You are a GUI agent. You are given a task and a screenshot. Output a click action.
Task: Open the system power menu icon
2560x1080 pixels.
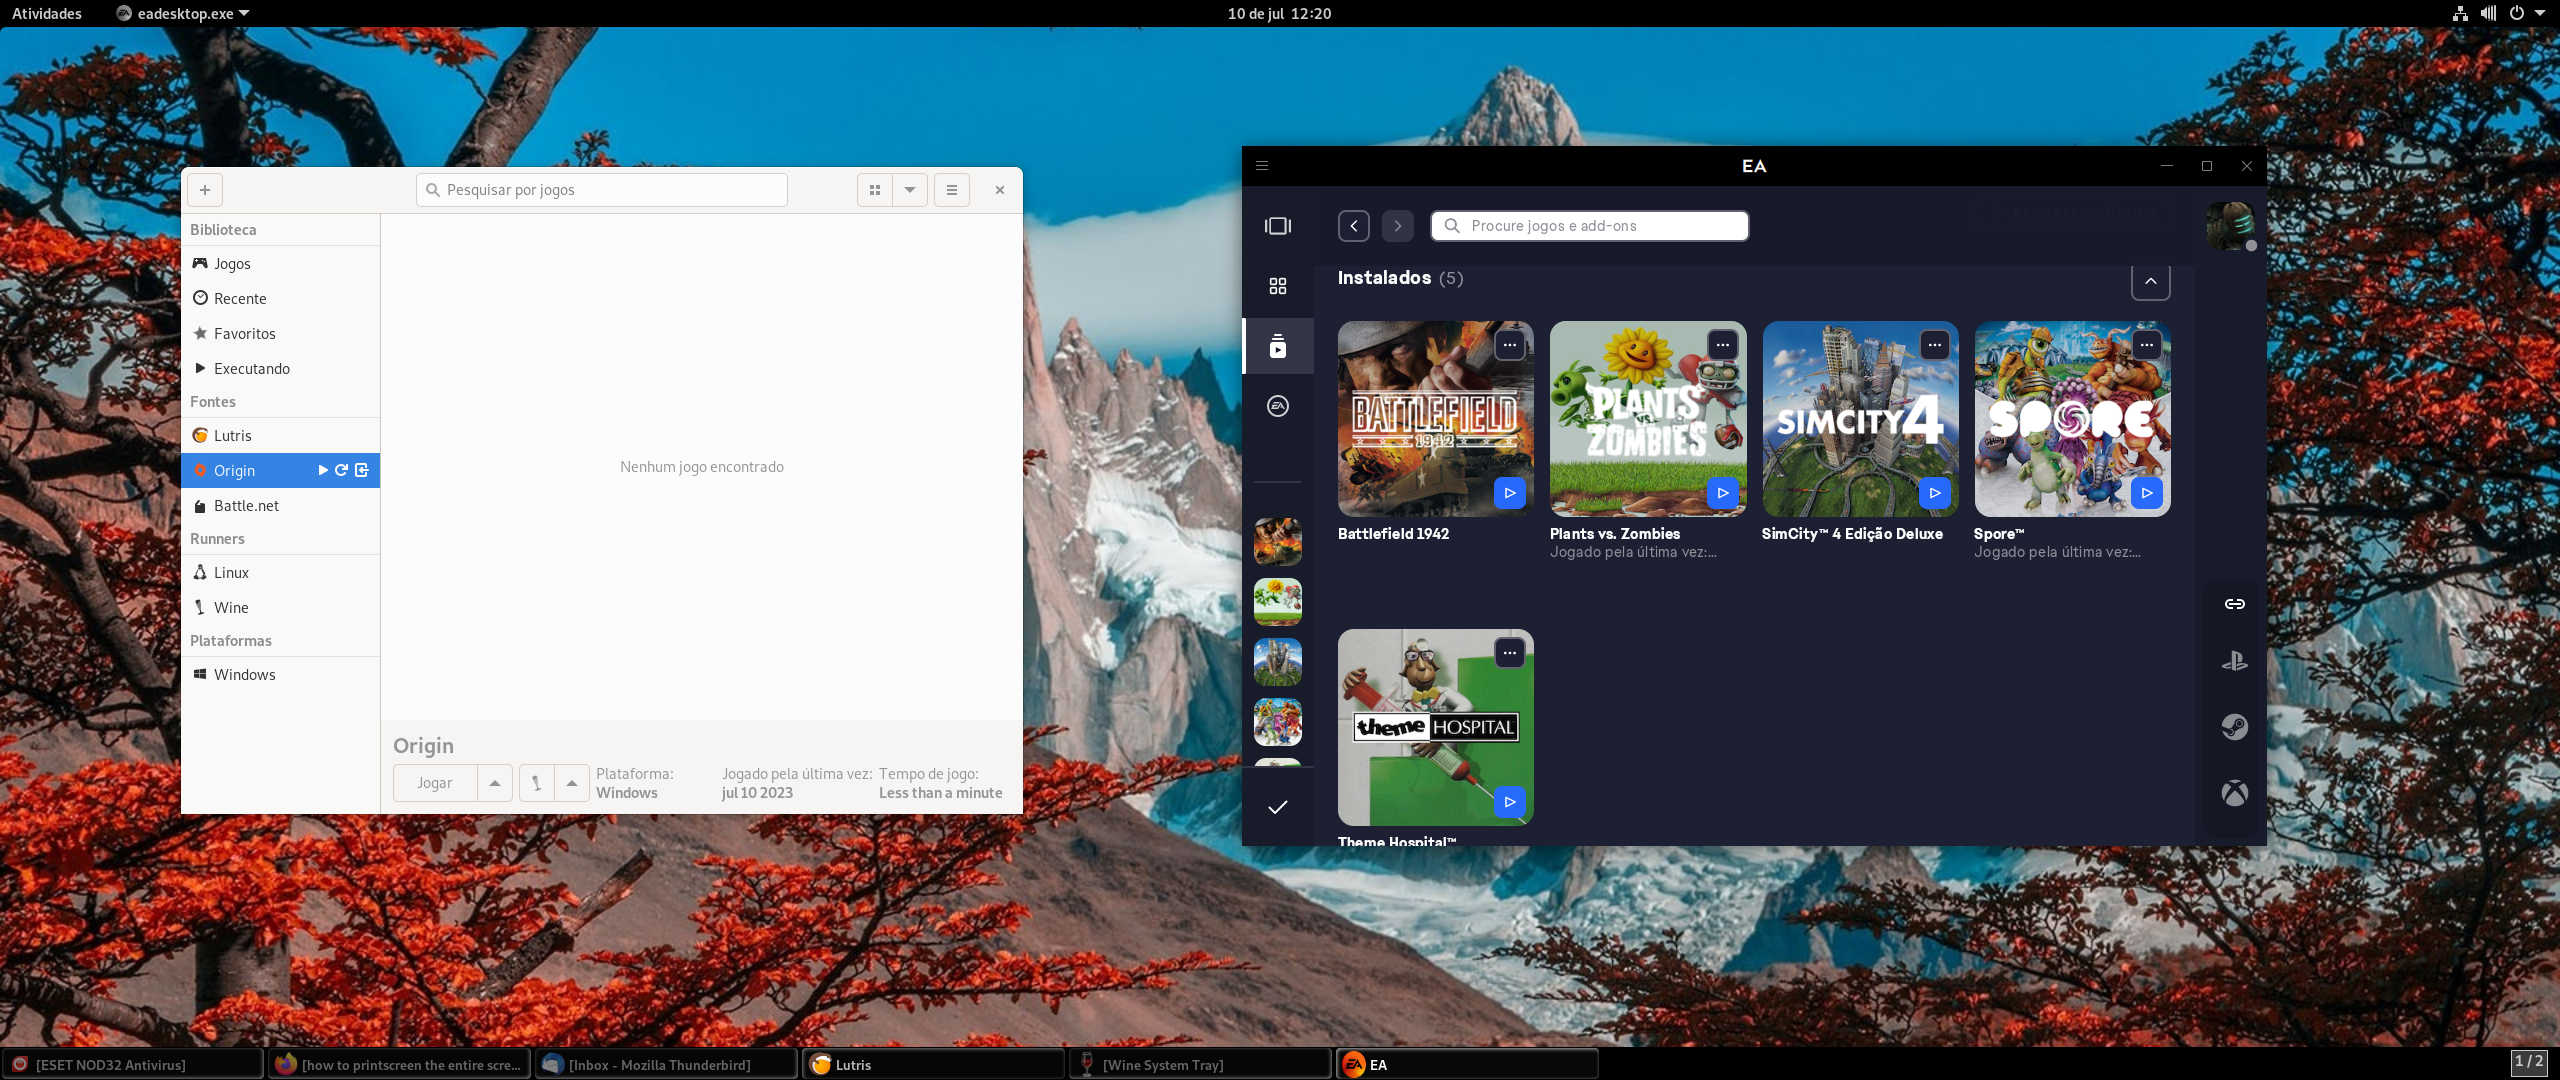tap(2517, 13)
